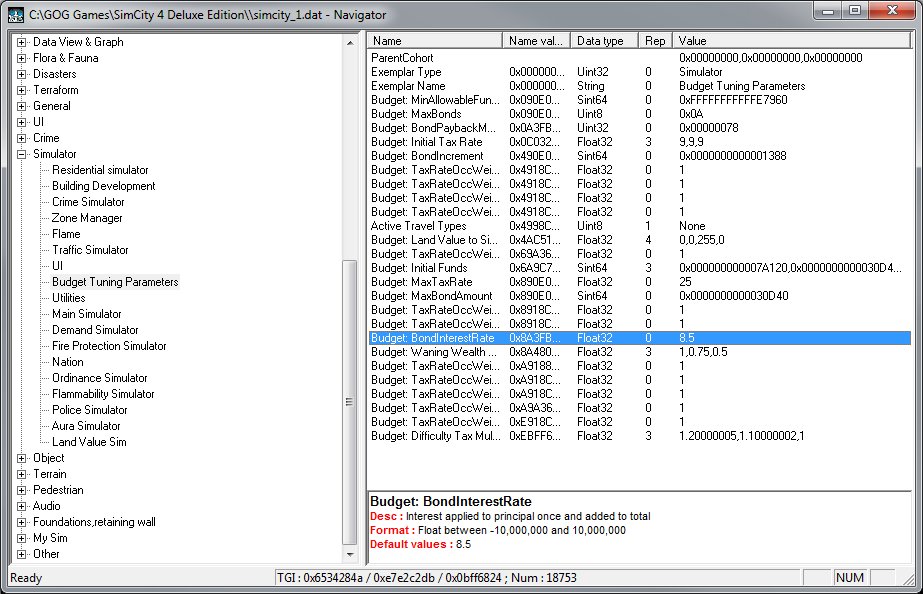
Task: Select Budget: Difficulty Tax Mul... row
Action: pyautogui.click(x=639, y=436)
